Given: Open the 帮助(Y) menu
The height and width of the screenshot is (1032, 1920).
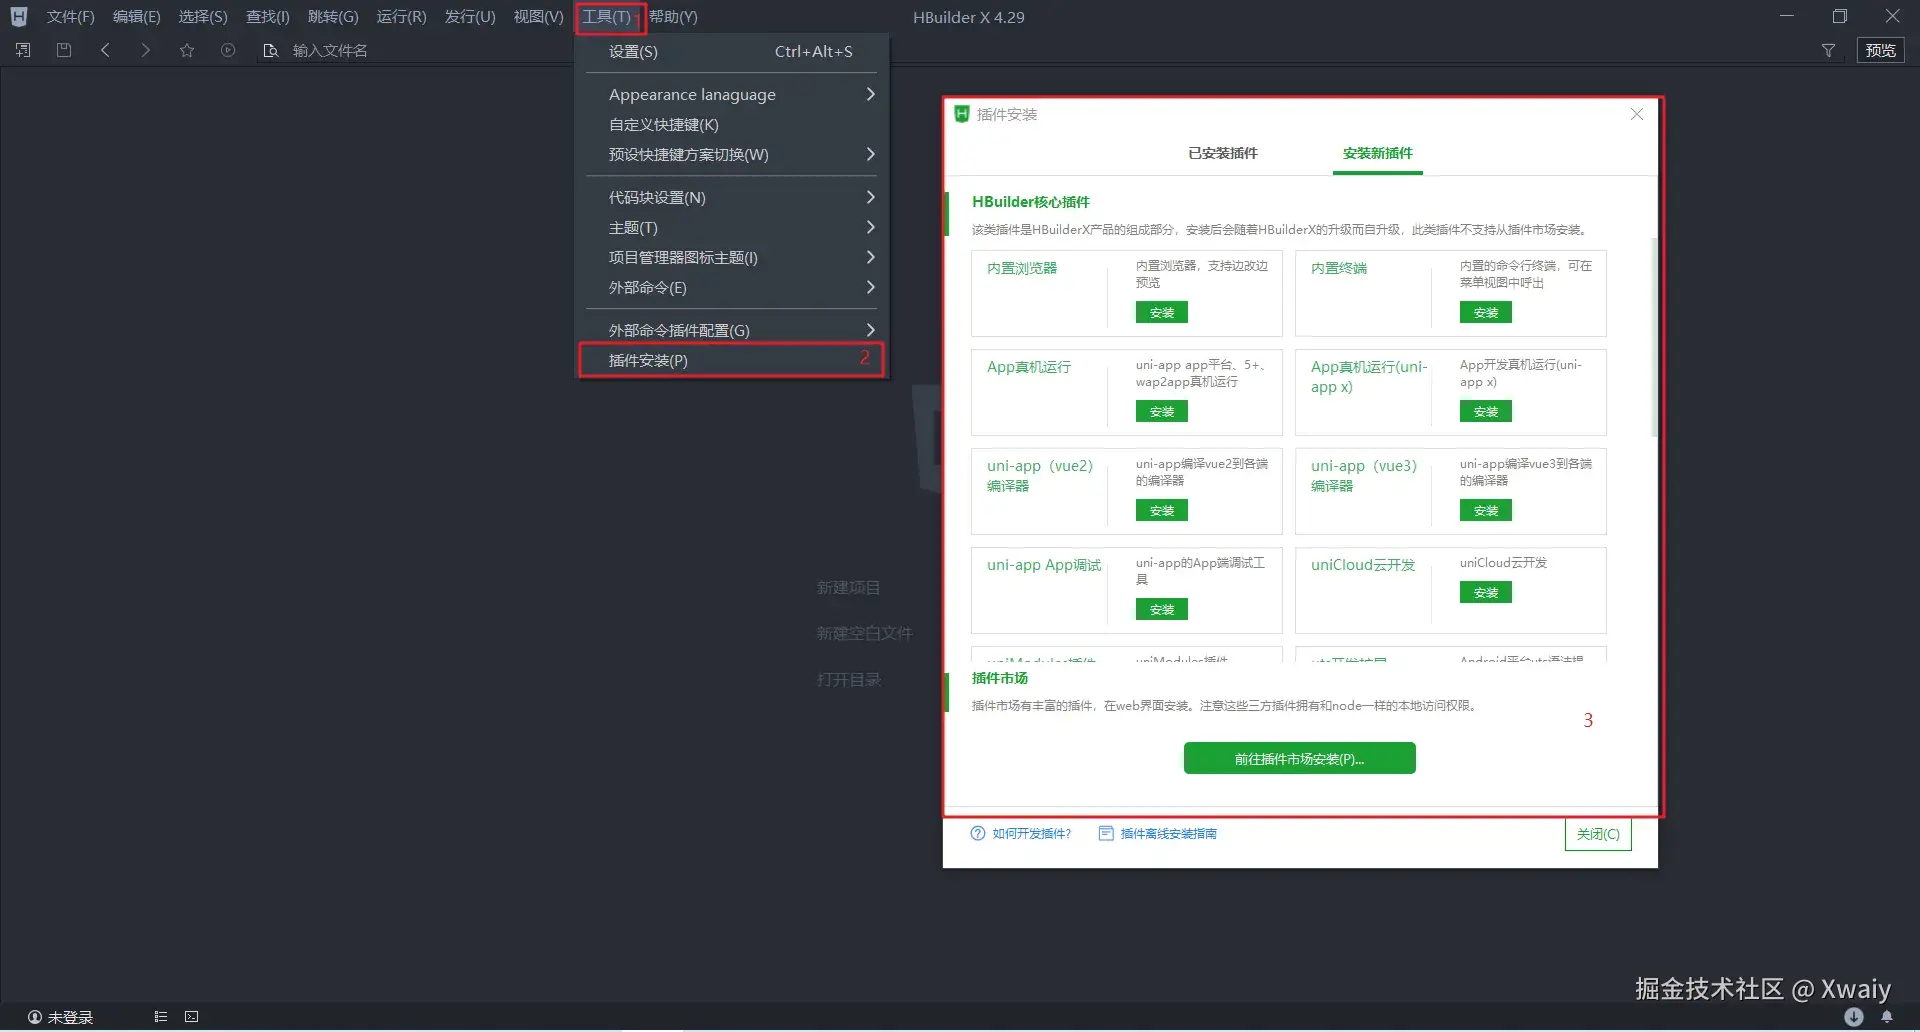Looking at the screenshot, I should tap(673, 17).
